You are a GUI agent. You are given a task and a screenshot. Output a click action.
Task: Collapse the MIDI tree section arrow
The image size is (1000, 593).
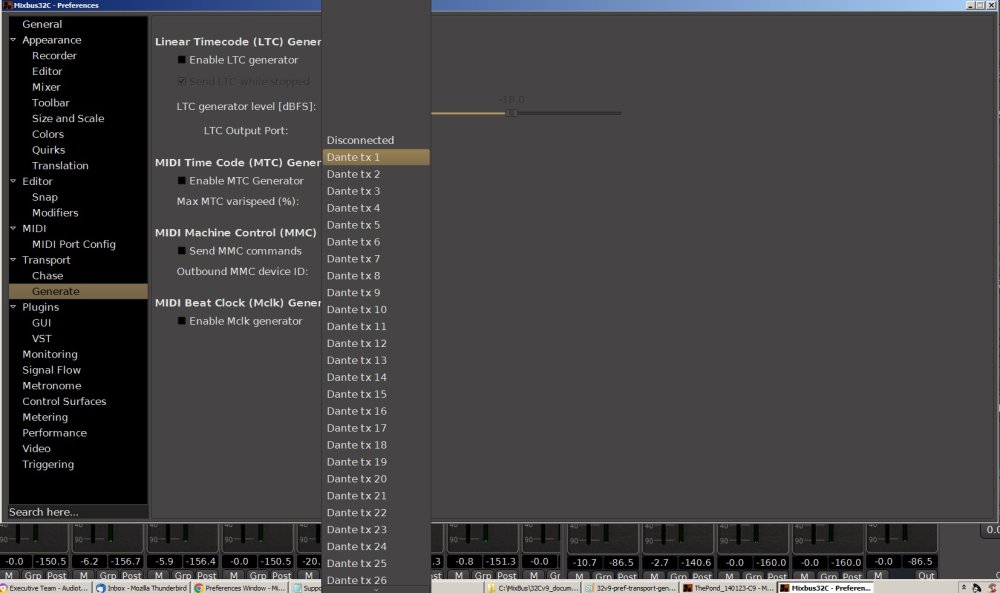pyautogui.click(x=13, y=228)
